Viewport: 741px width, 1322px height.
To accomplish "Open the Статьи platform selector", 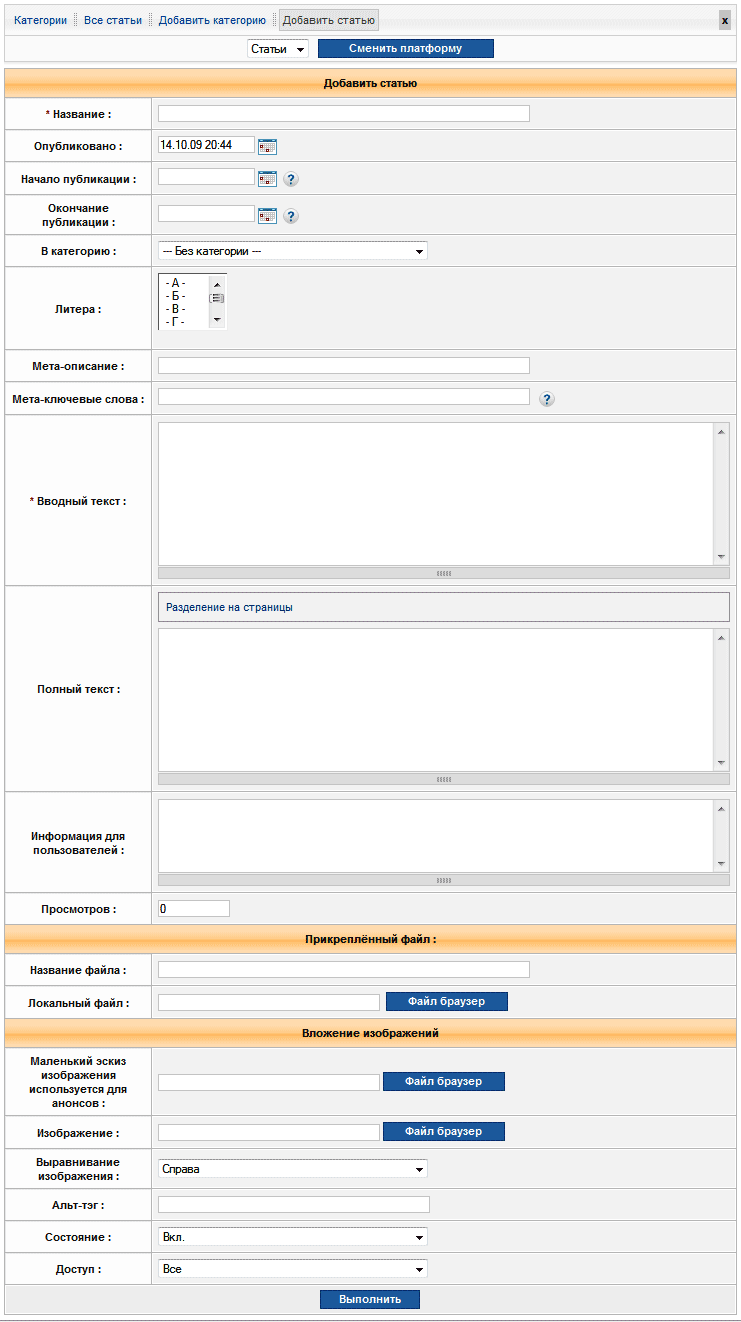I will pyautogui.click(x=278, y=49).
